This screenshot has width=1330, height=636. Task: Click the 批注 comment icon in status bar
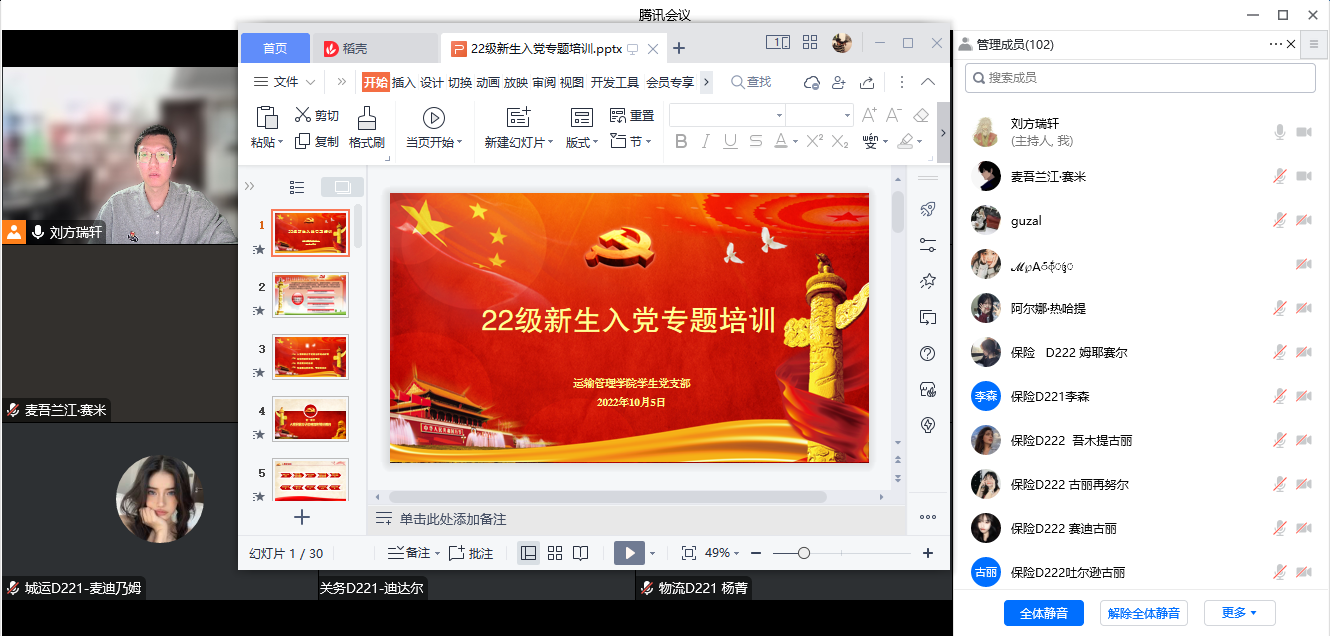coord(457,553)
